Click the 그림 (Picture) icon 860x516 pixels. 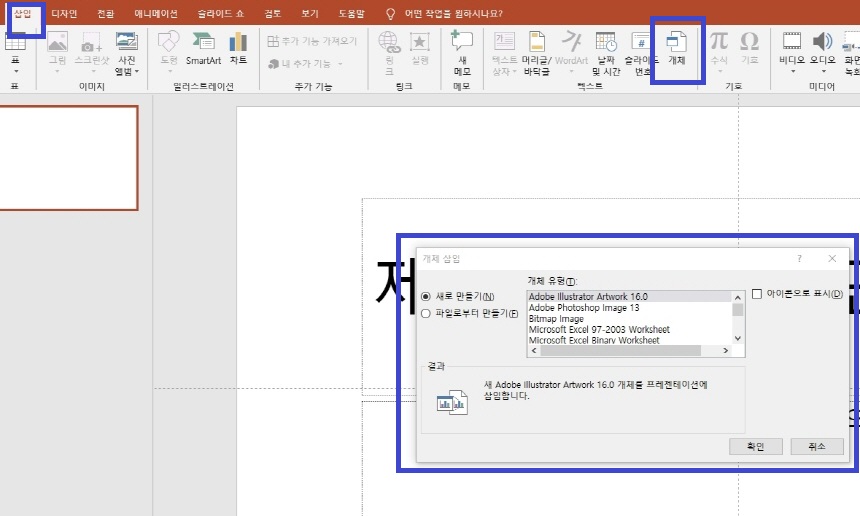click(x=57, y=42)
